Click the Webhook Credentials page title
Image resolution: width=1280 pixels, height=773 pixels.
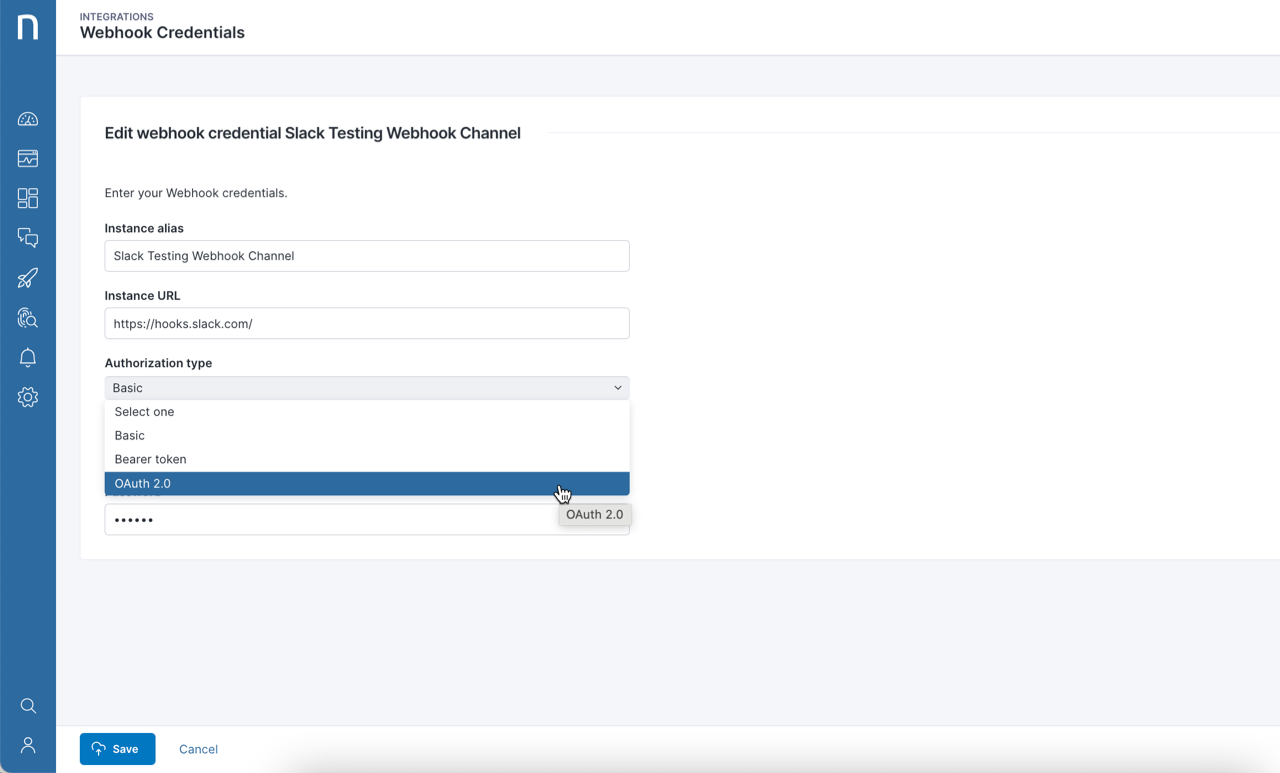(162, 32)
